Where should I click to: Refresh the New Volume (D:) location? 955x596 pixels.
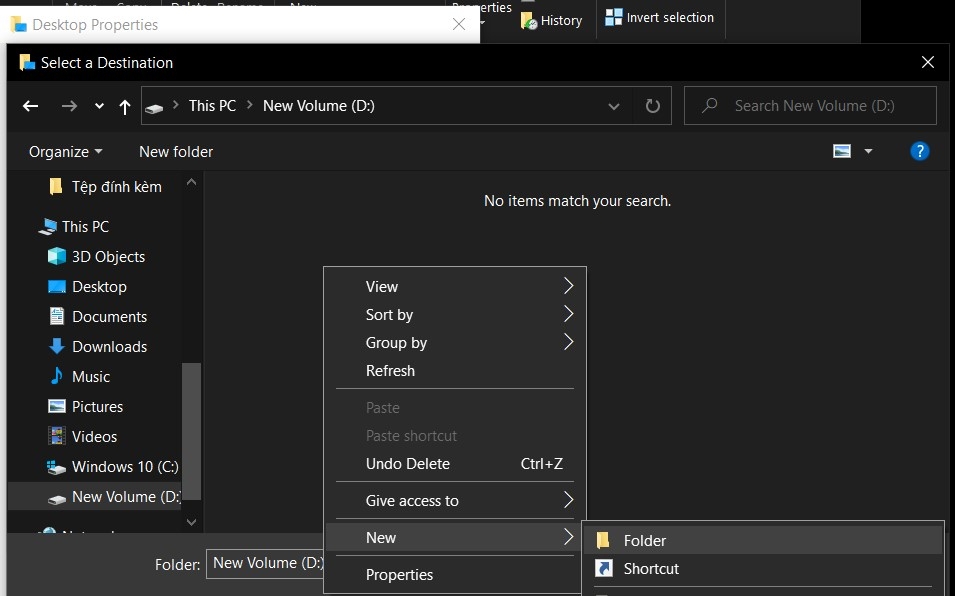pyautogui.click(x=652, y=106)
